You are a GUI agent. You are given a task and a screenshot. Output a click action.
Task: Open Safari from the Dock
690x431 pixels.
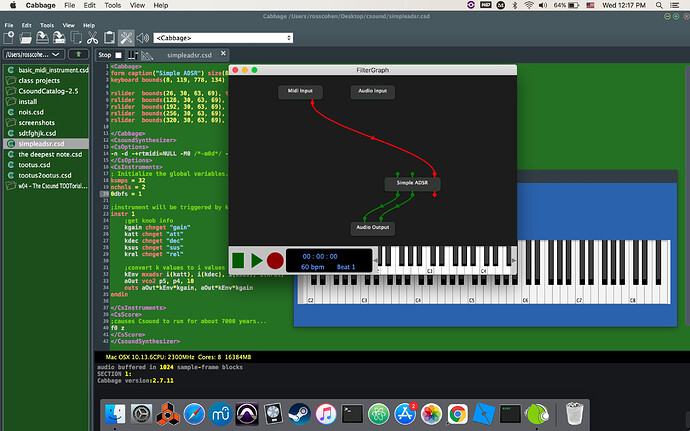click(194, 414)
